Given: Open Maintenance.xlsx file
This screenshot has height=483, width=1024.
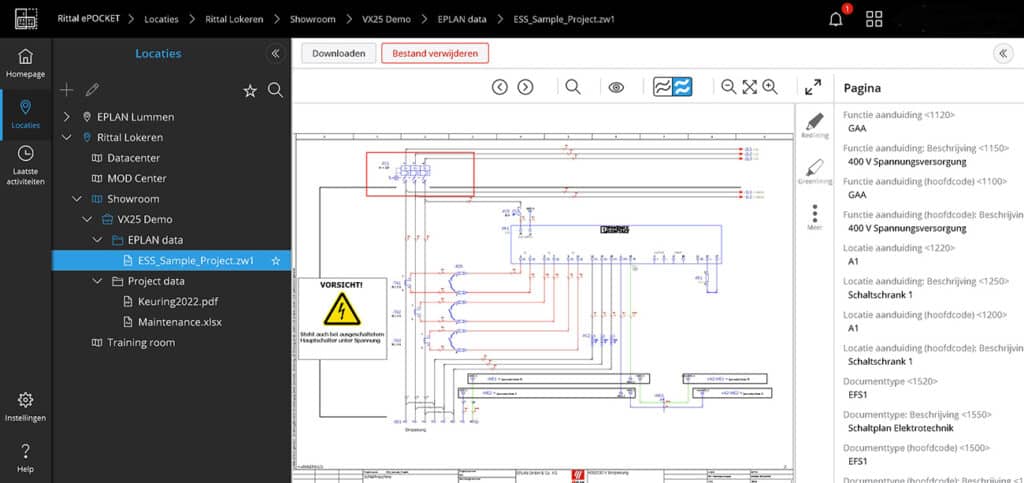Looking at the screenshot, I should click(180, 322).
